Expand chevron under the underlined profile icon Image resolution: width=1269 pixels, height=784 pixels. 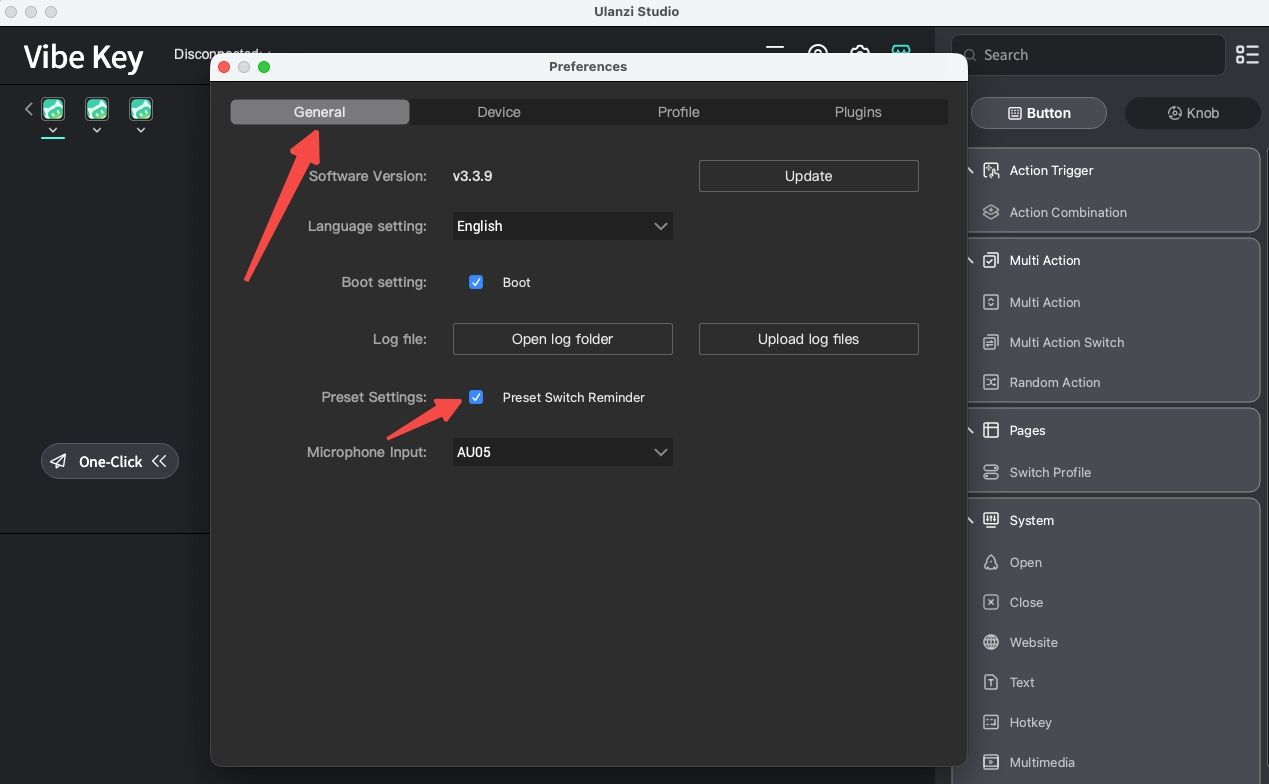(x=53, y=130)
